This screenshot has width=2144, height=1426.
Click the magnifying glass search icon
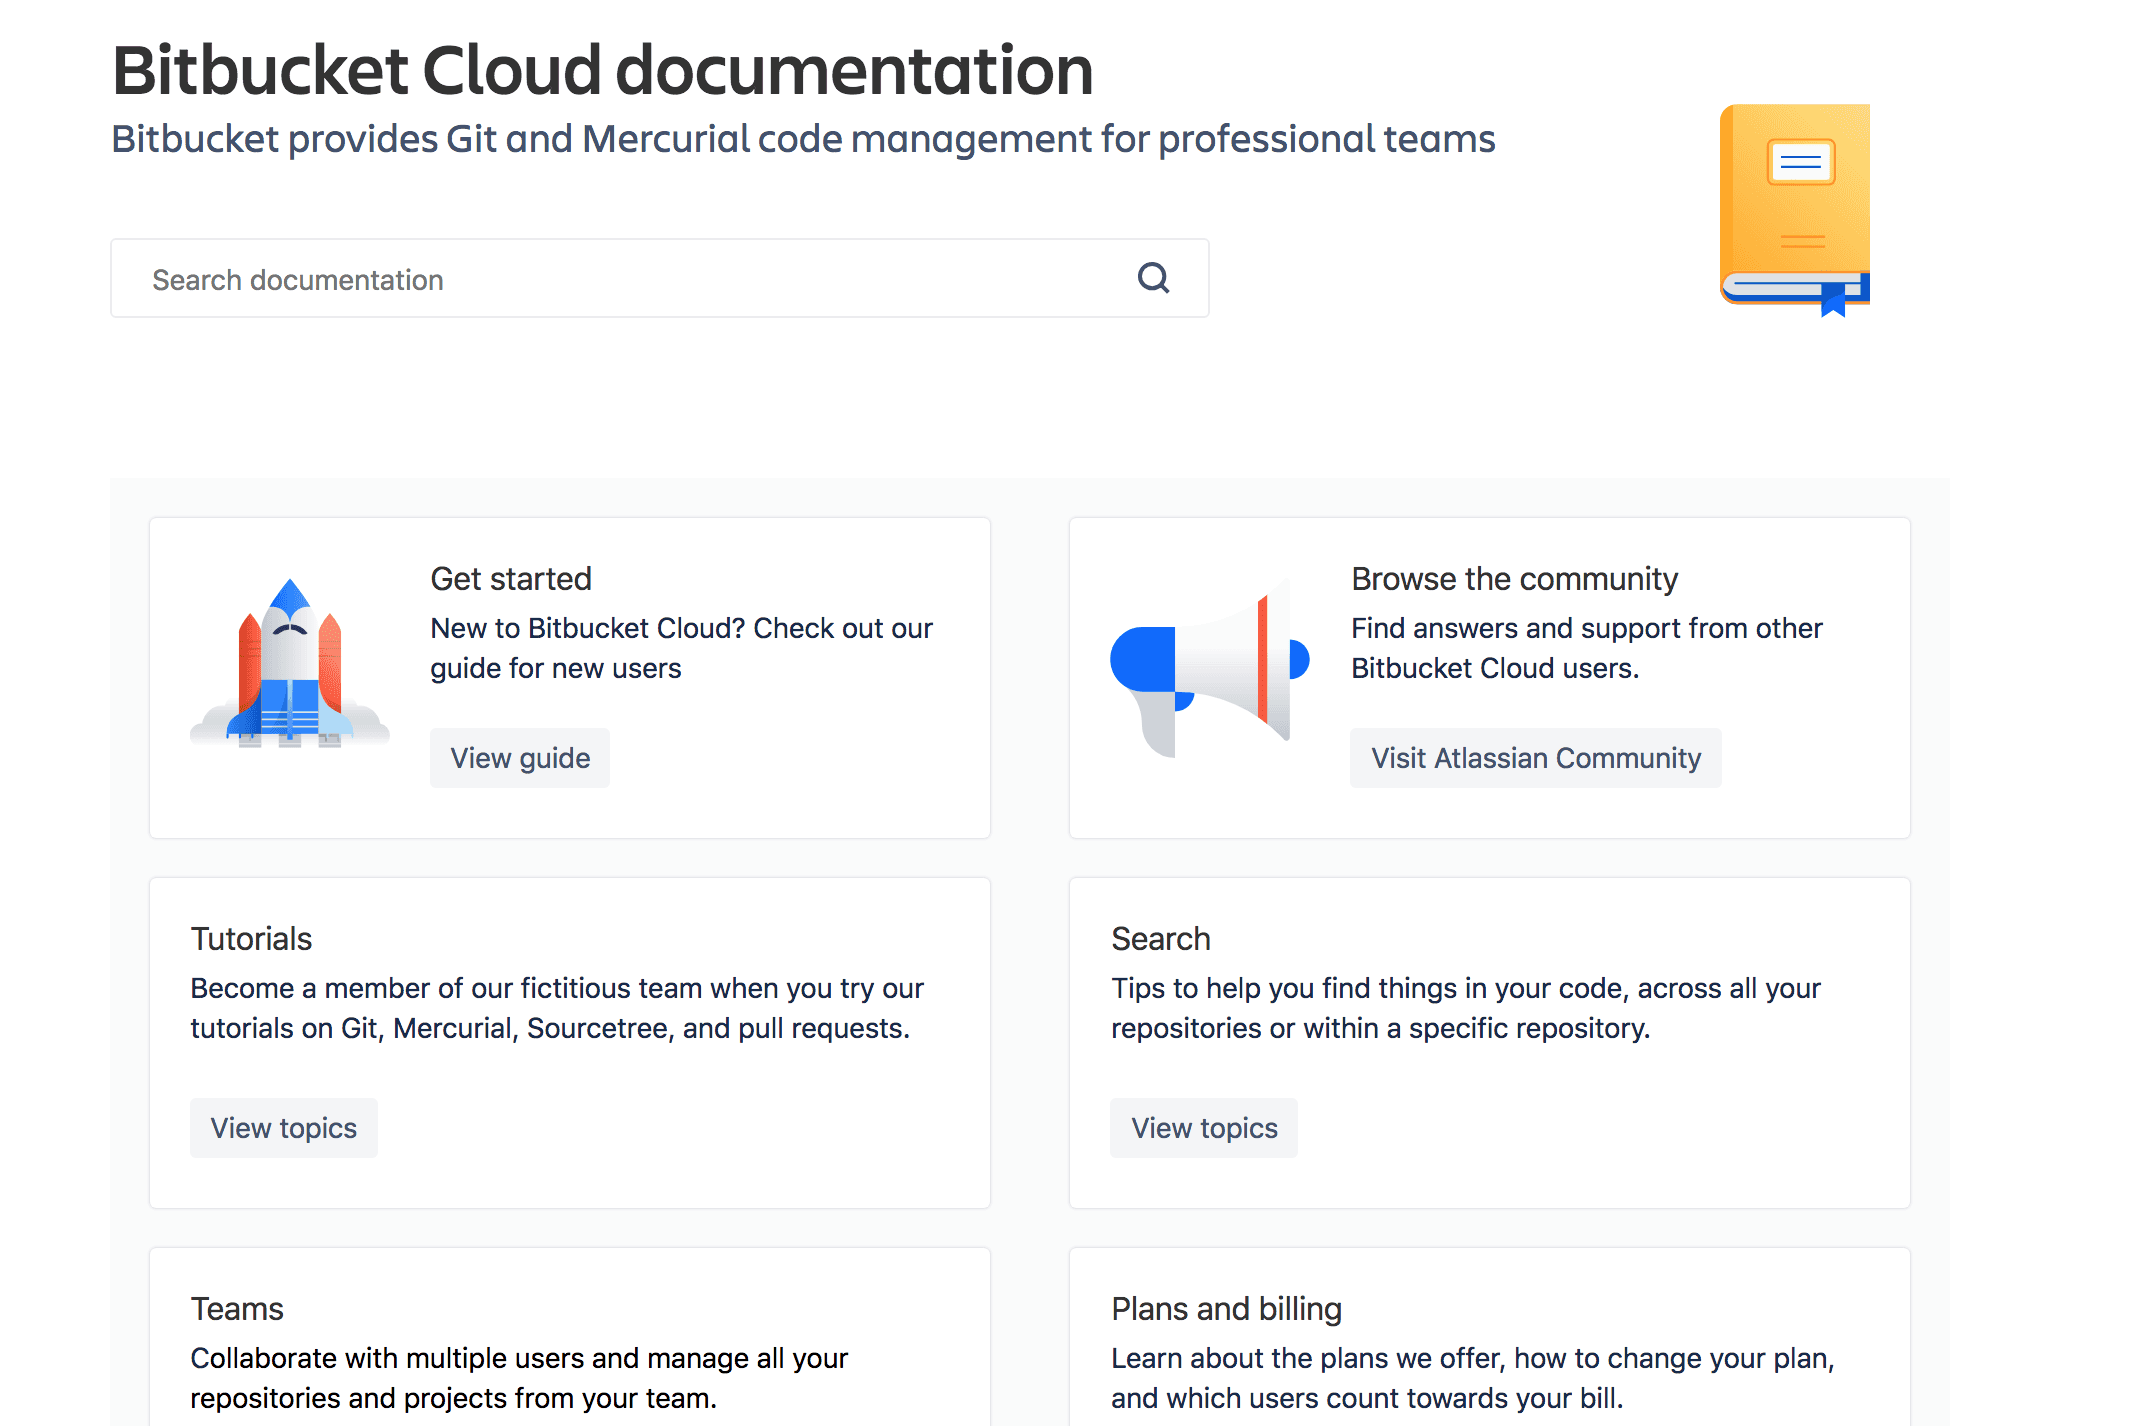coord(1153,278)
